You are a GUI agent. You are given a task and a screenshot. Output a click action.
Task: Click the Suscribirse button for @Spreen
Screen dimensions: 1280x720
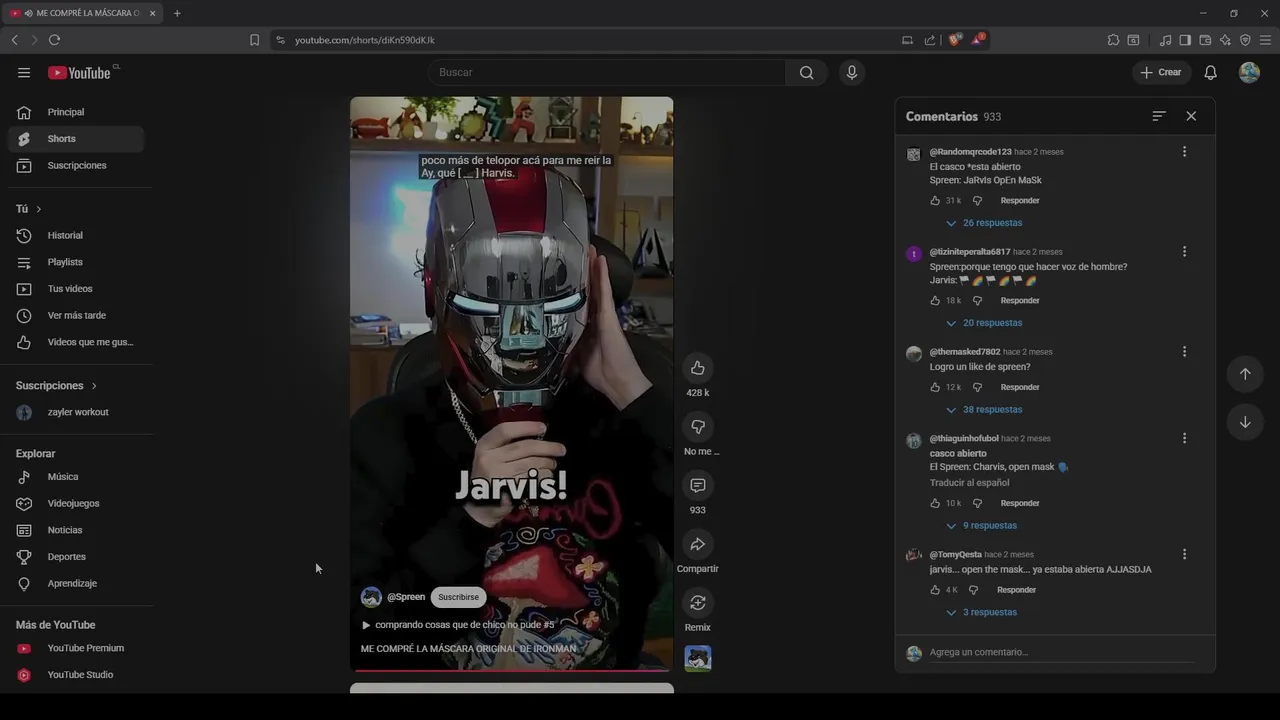[458, 597]
